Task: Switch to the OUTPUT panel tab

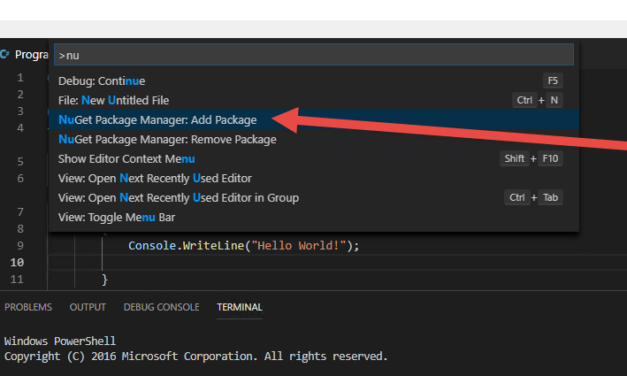Action: tap(88, 307)
